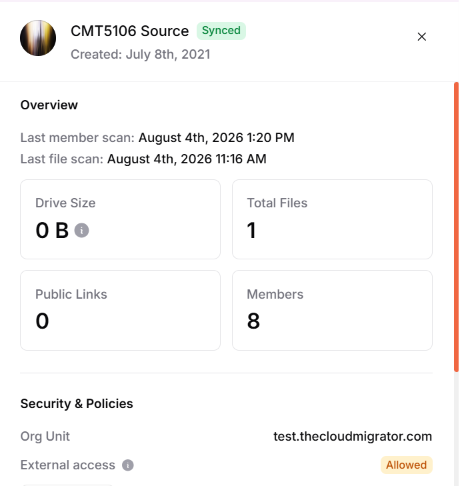
Task: Open the CMT5106 Source avatar image
Action: click(x=38, y=38)
